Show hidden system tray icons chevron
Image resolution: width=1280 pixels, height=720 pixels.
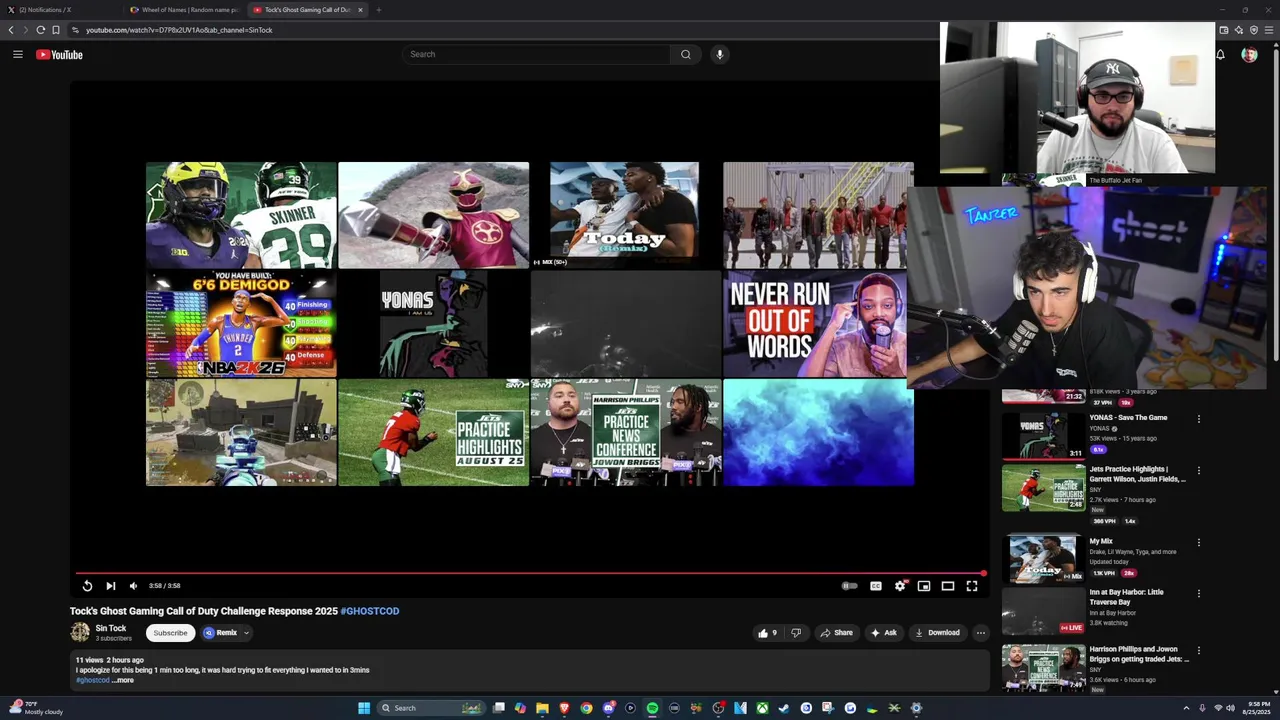1186,708
